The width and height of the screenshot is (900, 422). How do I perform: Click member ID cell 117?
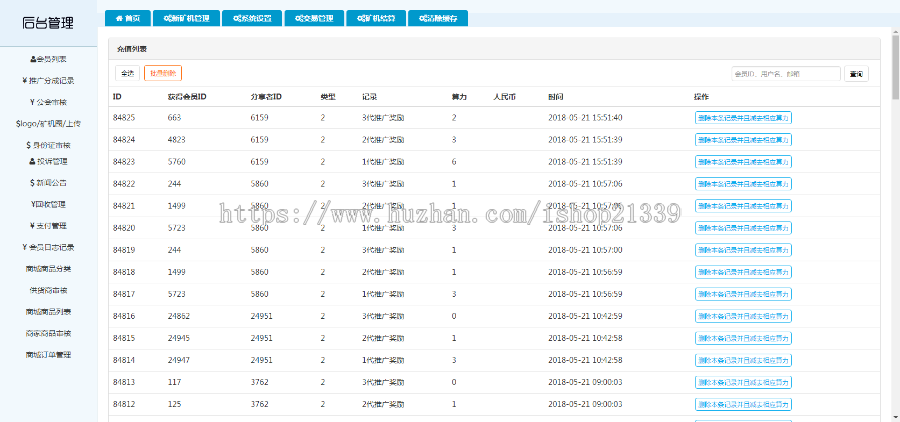click(x=174, y=382)
